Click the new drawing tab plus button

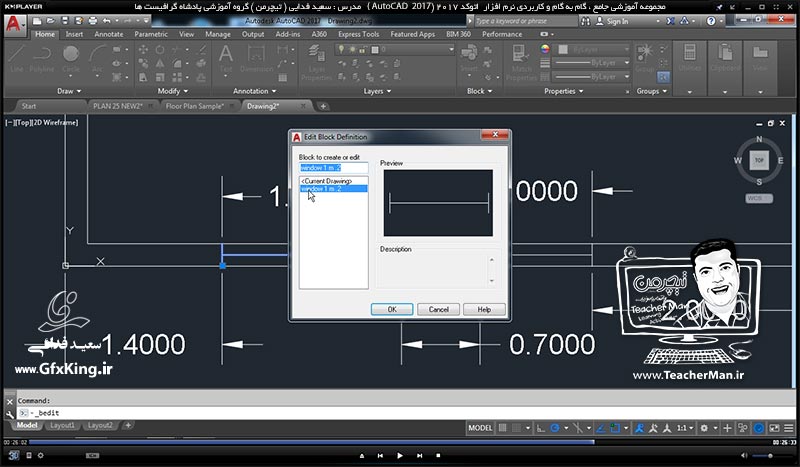tap(323, 106)
